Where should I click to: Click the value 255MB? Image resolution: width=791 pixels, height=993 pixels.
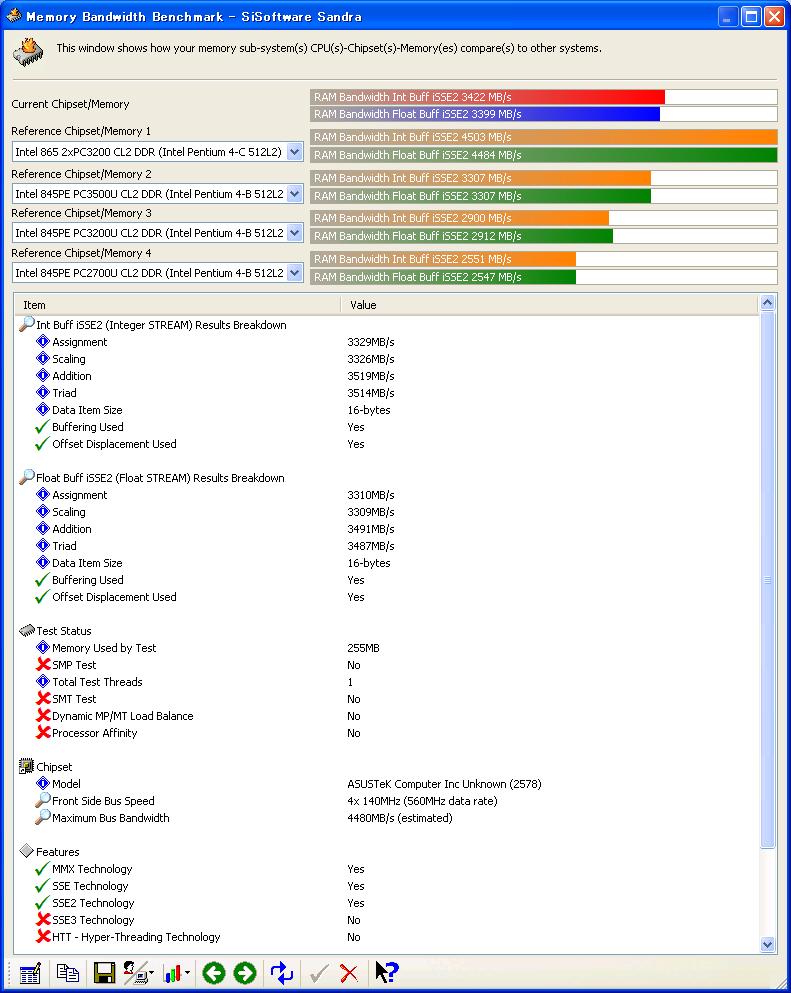point(364,648)
